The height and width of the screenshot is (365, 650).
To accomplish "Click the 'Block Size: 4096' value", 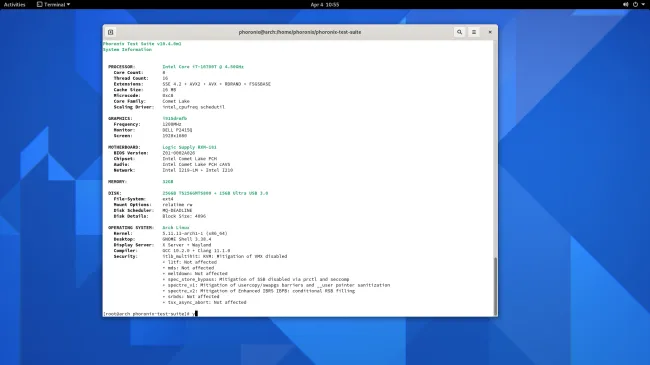I will 184,216.
